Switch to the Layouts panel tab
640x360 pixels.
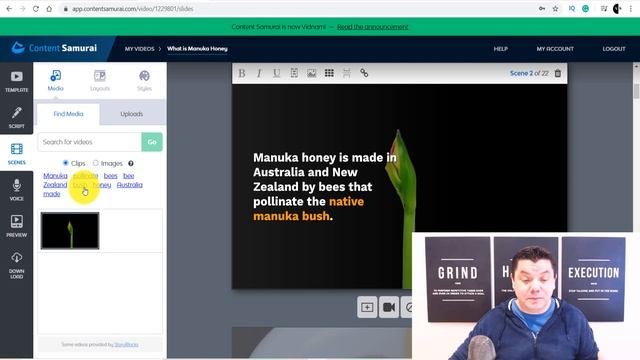[100, 80]
